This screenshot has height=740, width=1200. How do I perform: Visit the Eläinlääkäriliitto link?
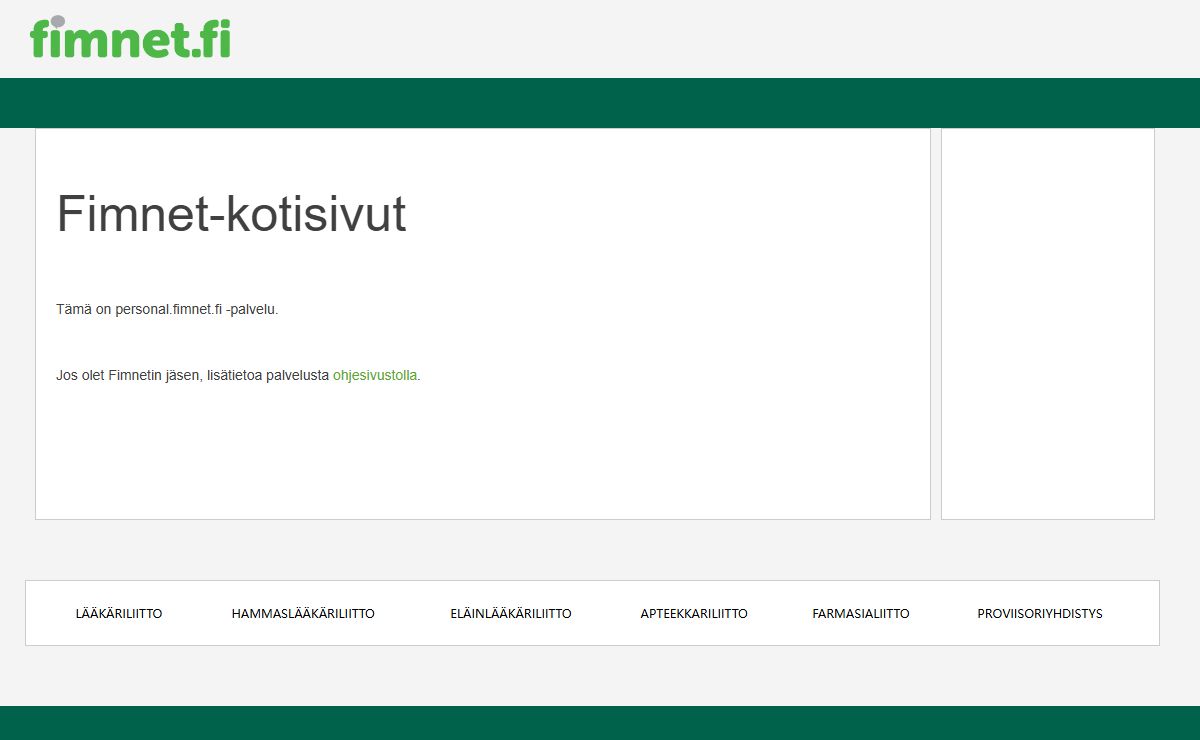[x=511, y=614]
